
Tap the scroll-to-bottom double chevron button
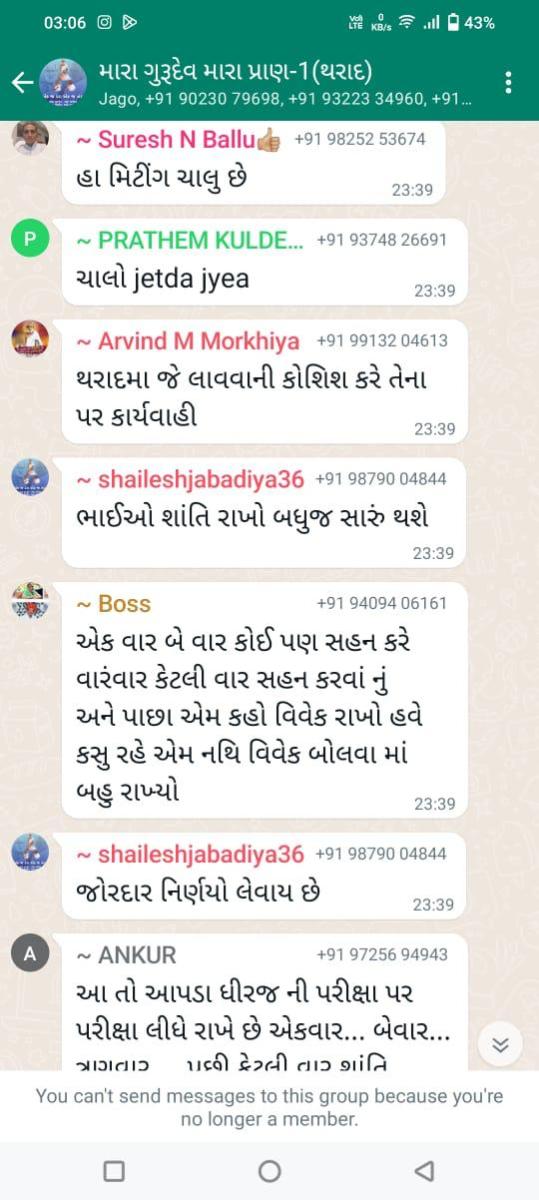[501, 1045]
